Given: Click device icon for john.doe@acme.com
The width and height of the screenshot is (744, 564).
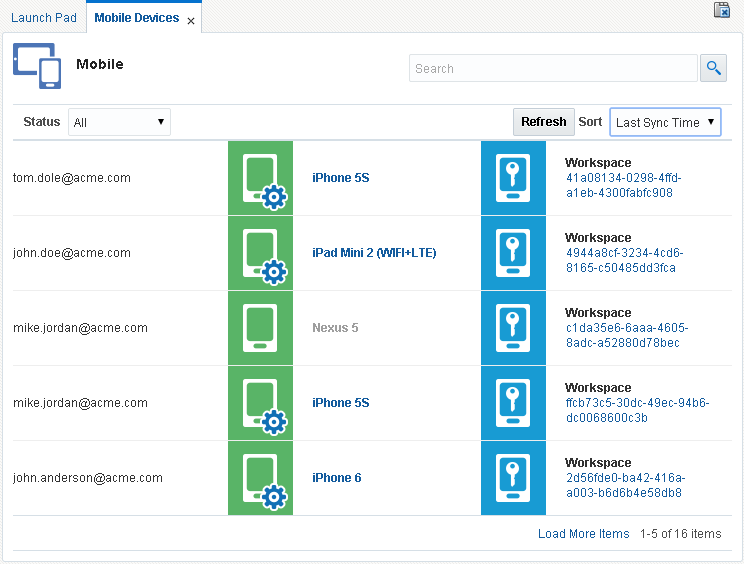Looking at the screenshot, I should pos(260,253).
